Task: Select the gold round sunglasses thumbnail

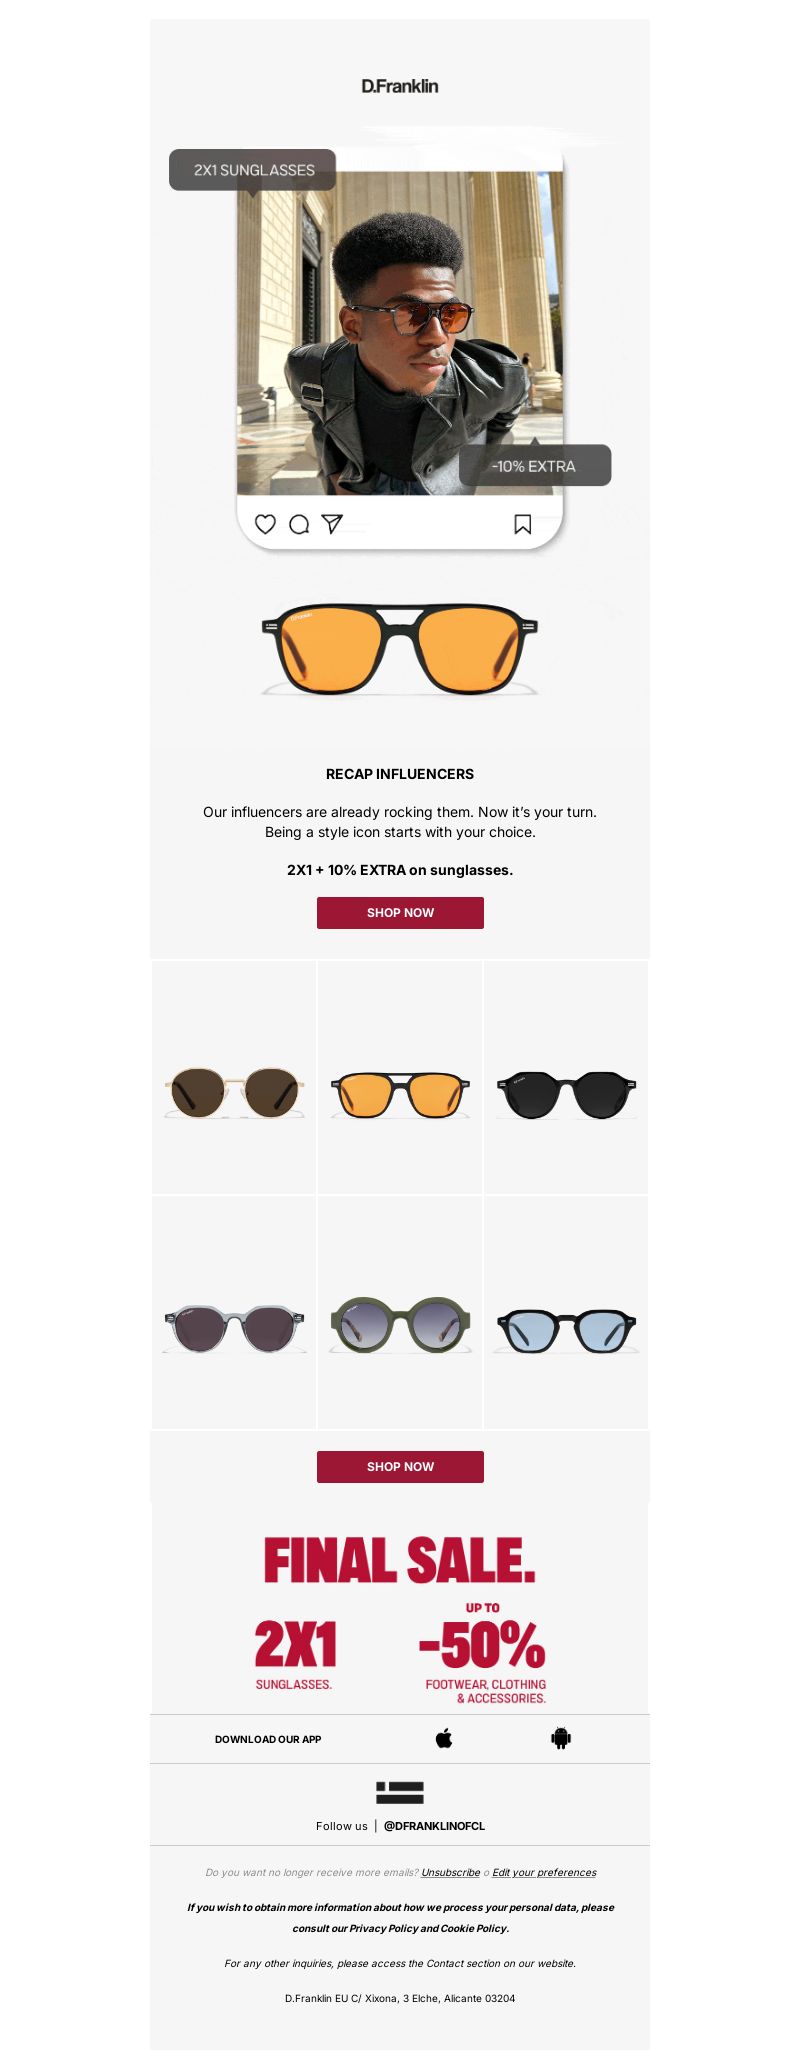Action: 234,1078
